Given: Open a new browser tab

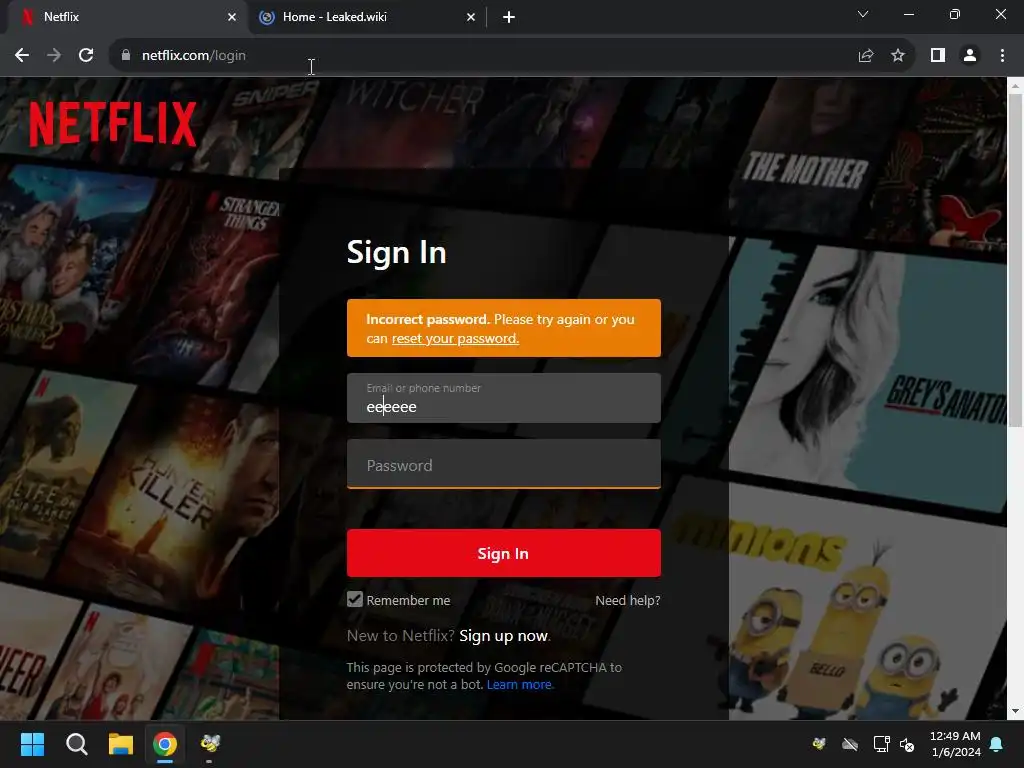Looking at the screenshot, I should pyautogui.click(x=509, y=17).
